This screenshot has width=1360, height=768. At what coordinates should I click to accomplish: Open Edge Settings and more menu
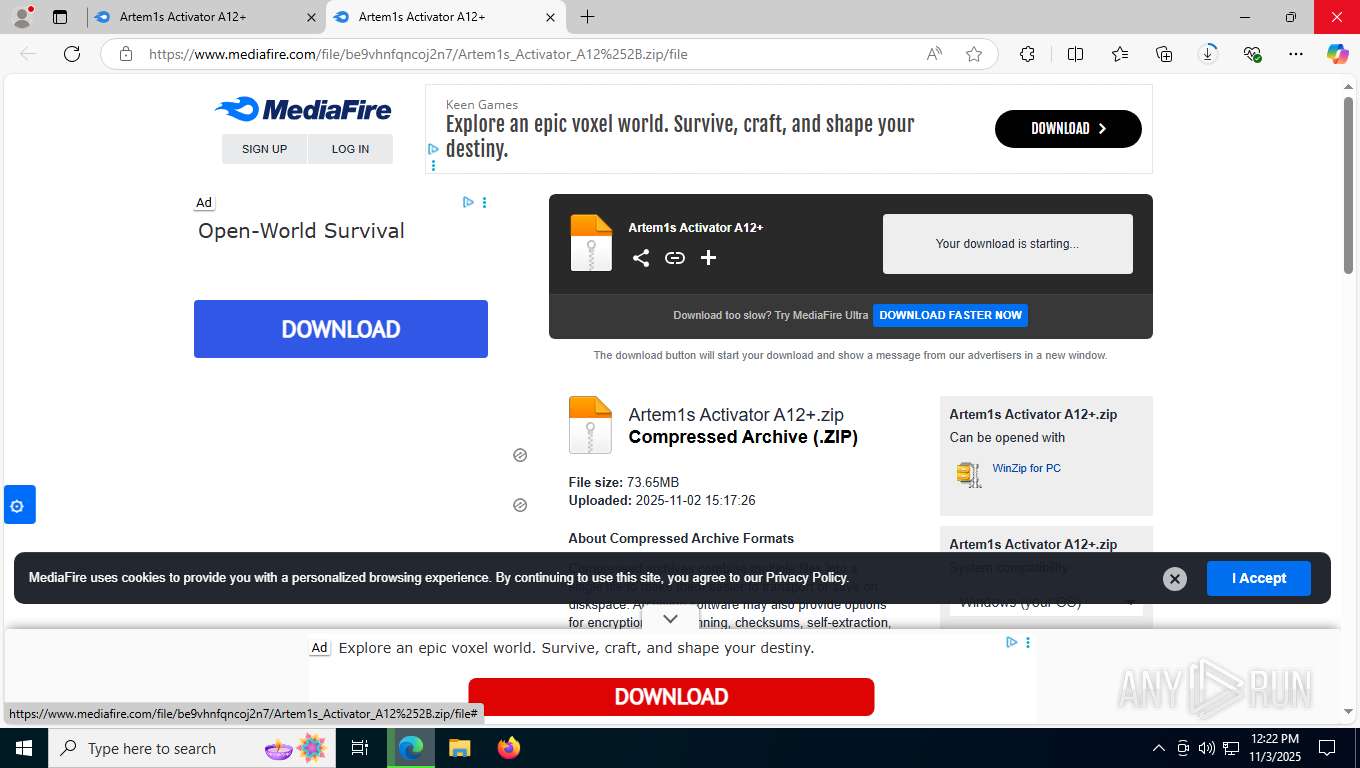1296,54
